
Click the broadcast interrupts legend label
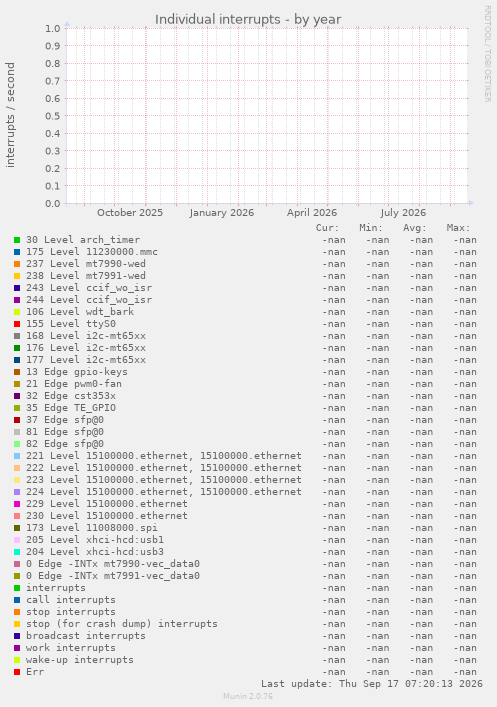pos(86,636)
